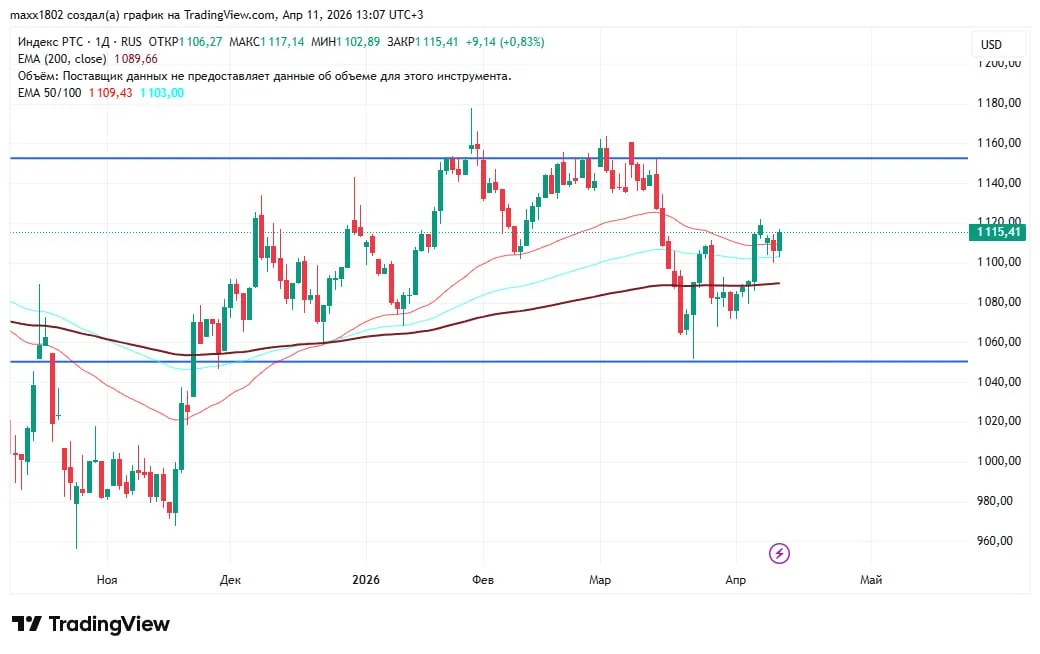Select the upper blue horizontal resistance line
This screenshot has height=654, width=1040.
(300, 158)
